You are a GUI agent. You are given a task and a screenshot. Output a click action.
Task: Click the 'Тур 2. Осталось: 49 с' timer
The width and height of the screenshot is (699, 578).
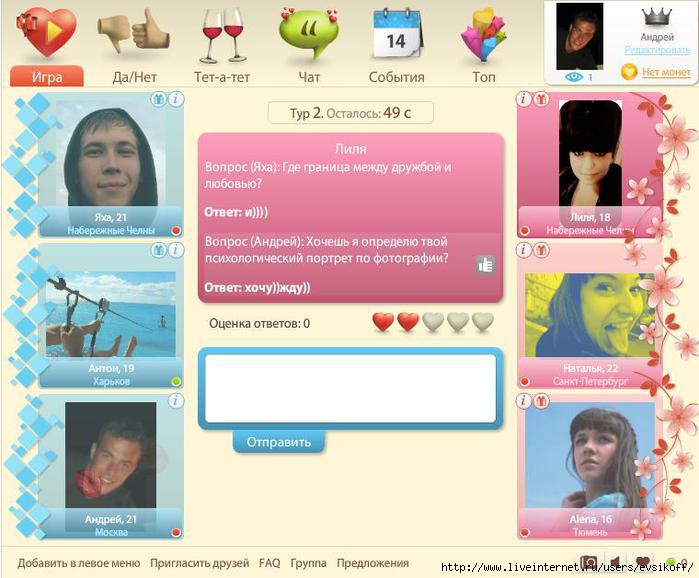pyautogui.click(x=350, y=113)
